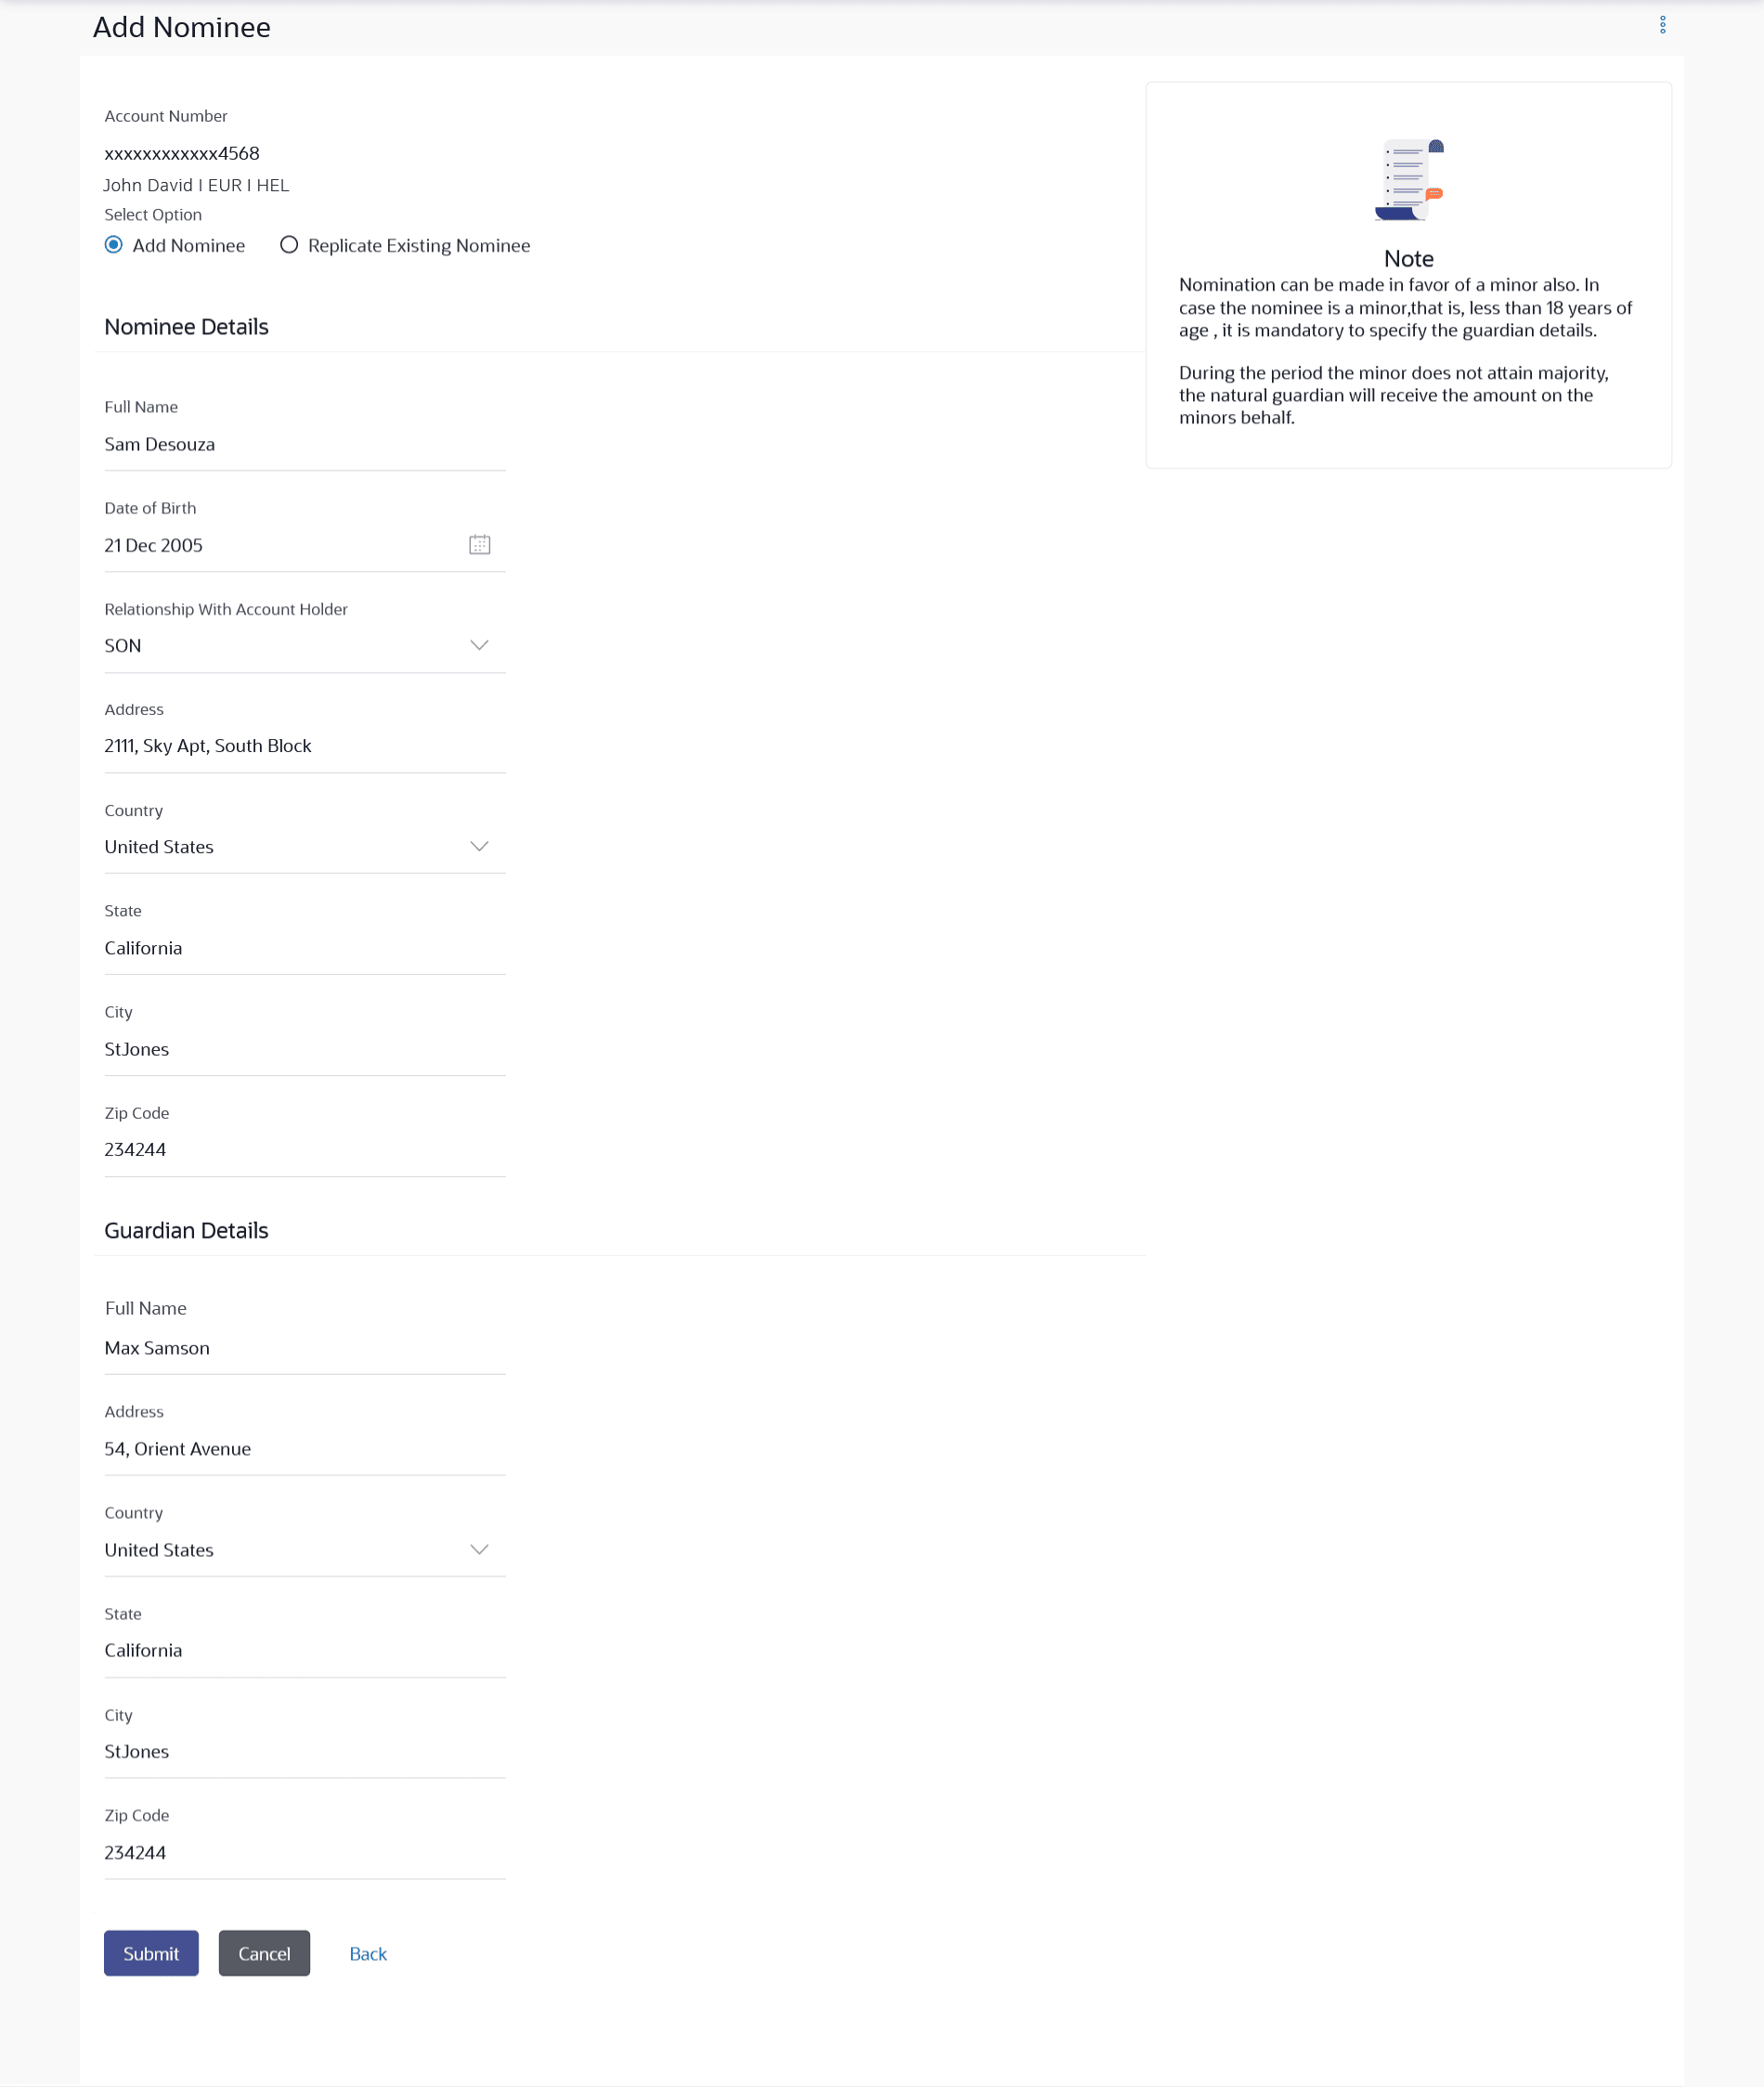The image size is (1764, 2087).
Task: Expand the Relationship With Account Holder dropdown
Action: pos(305,646)
